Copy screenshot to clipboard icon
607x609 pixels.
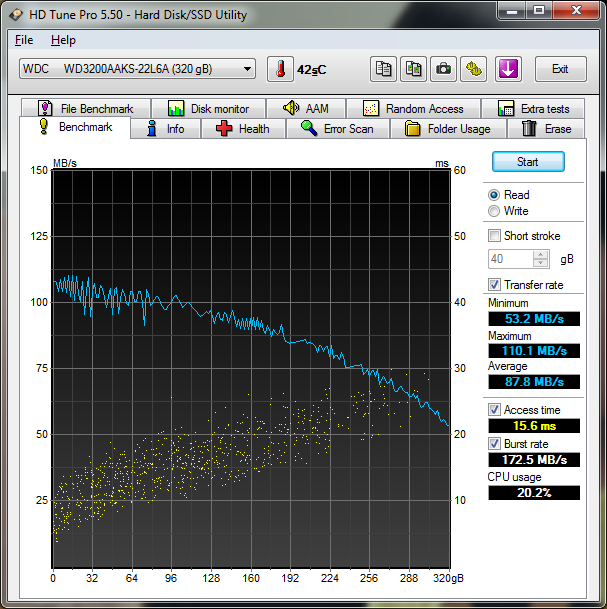(x=413, y=69)
